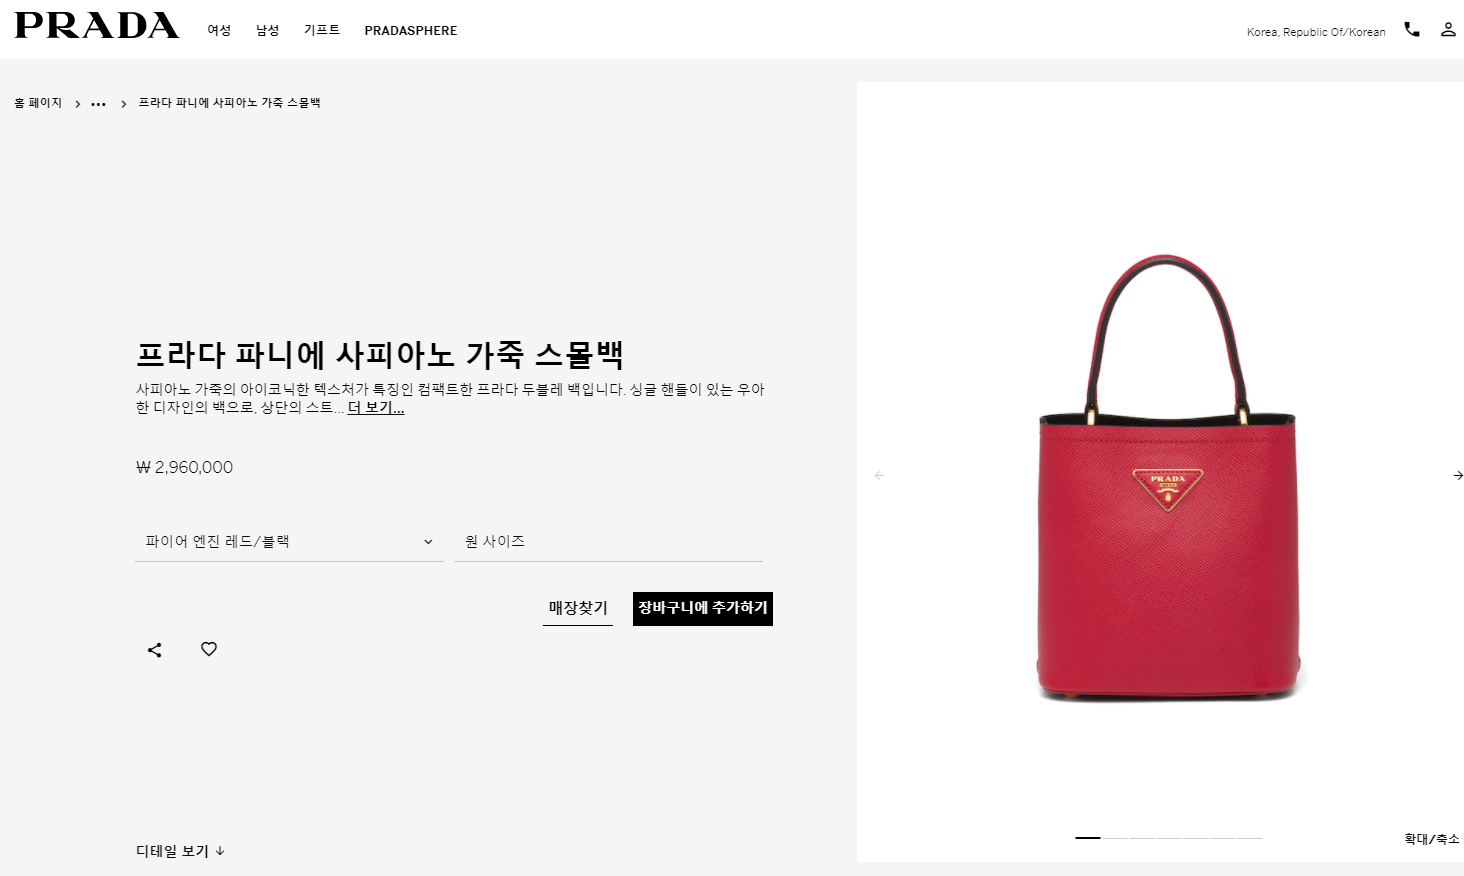Go to 홈 페이지 breadcrumb

point(38,103)
